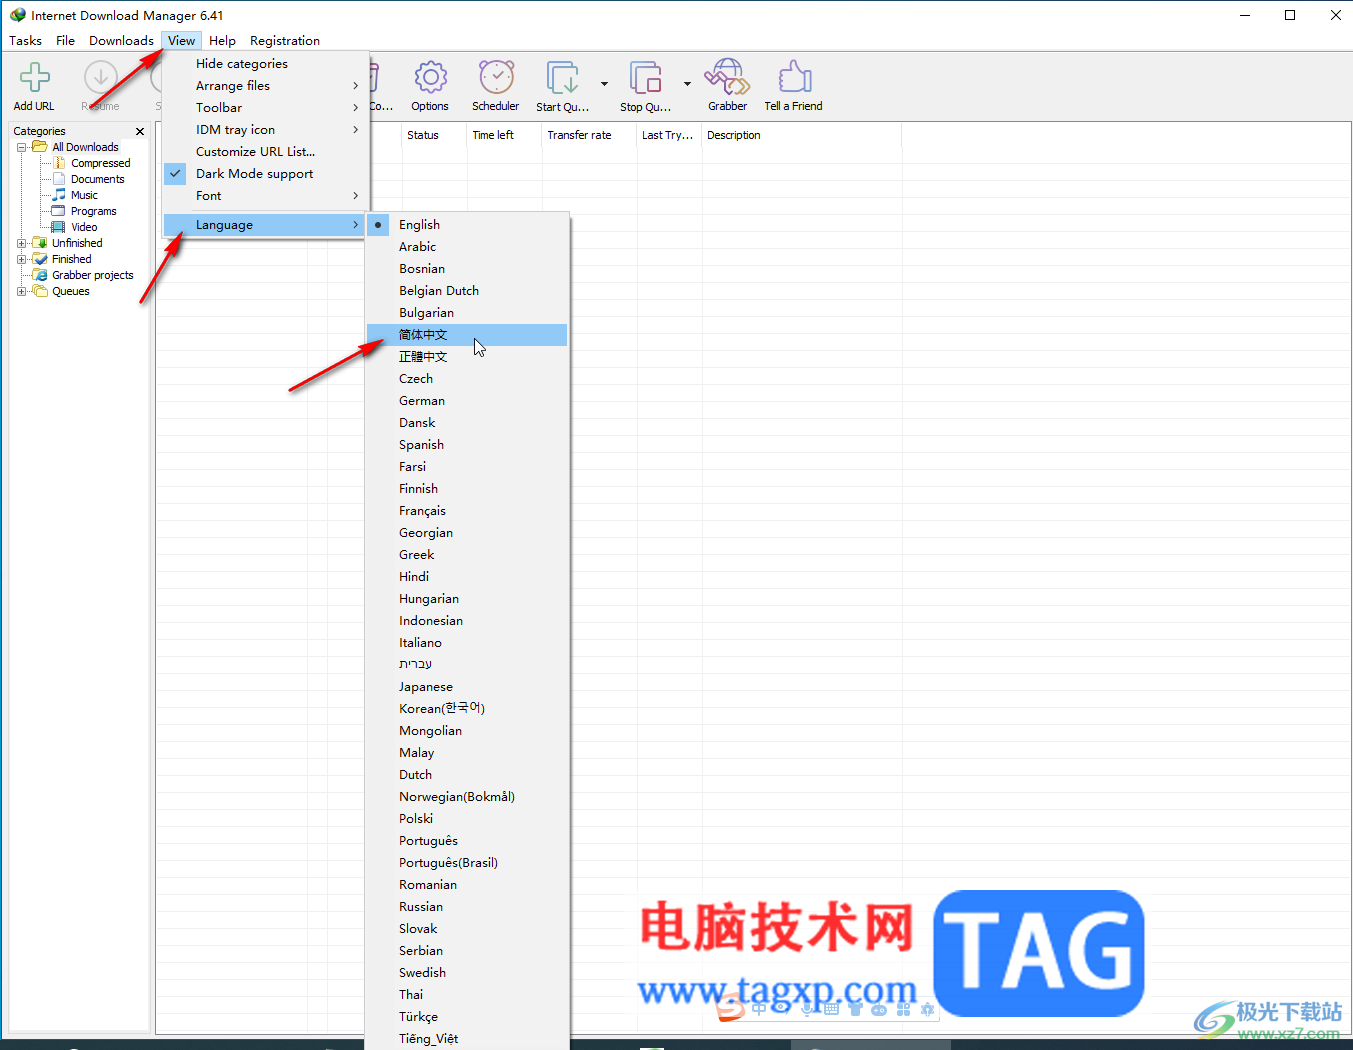Click the Grabber projects icon

40,275
